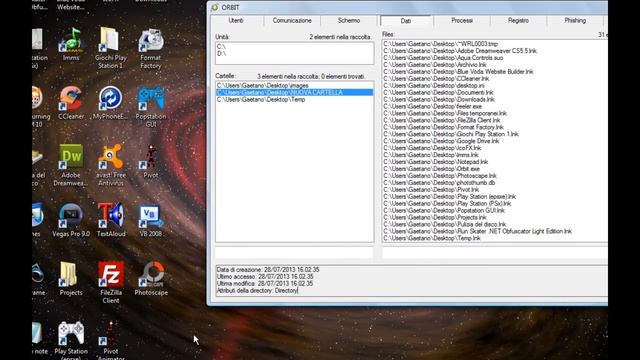The height and width of the screenshot is (360, 640).
Task: Select Temp.lnk in Files list
Action: click(x=432, y=238)
